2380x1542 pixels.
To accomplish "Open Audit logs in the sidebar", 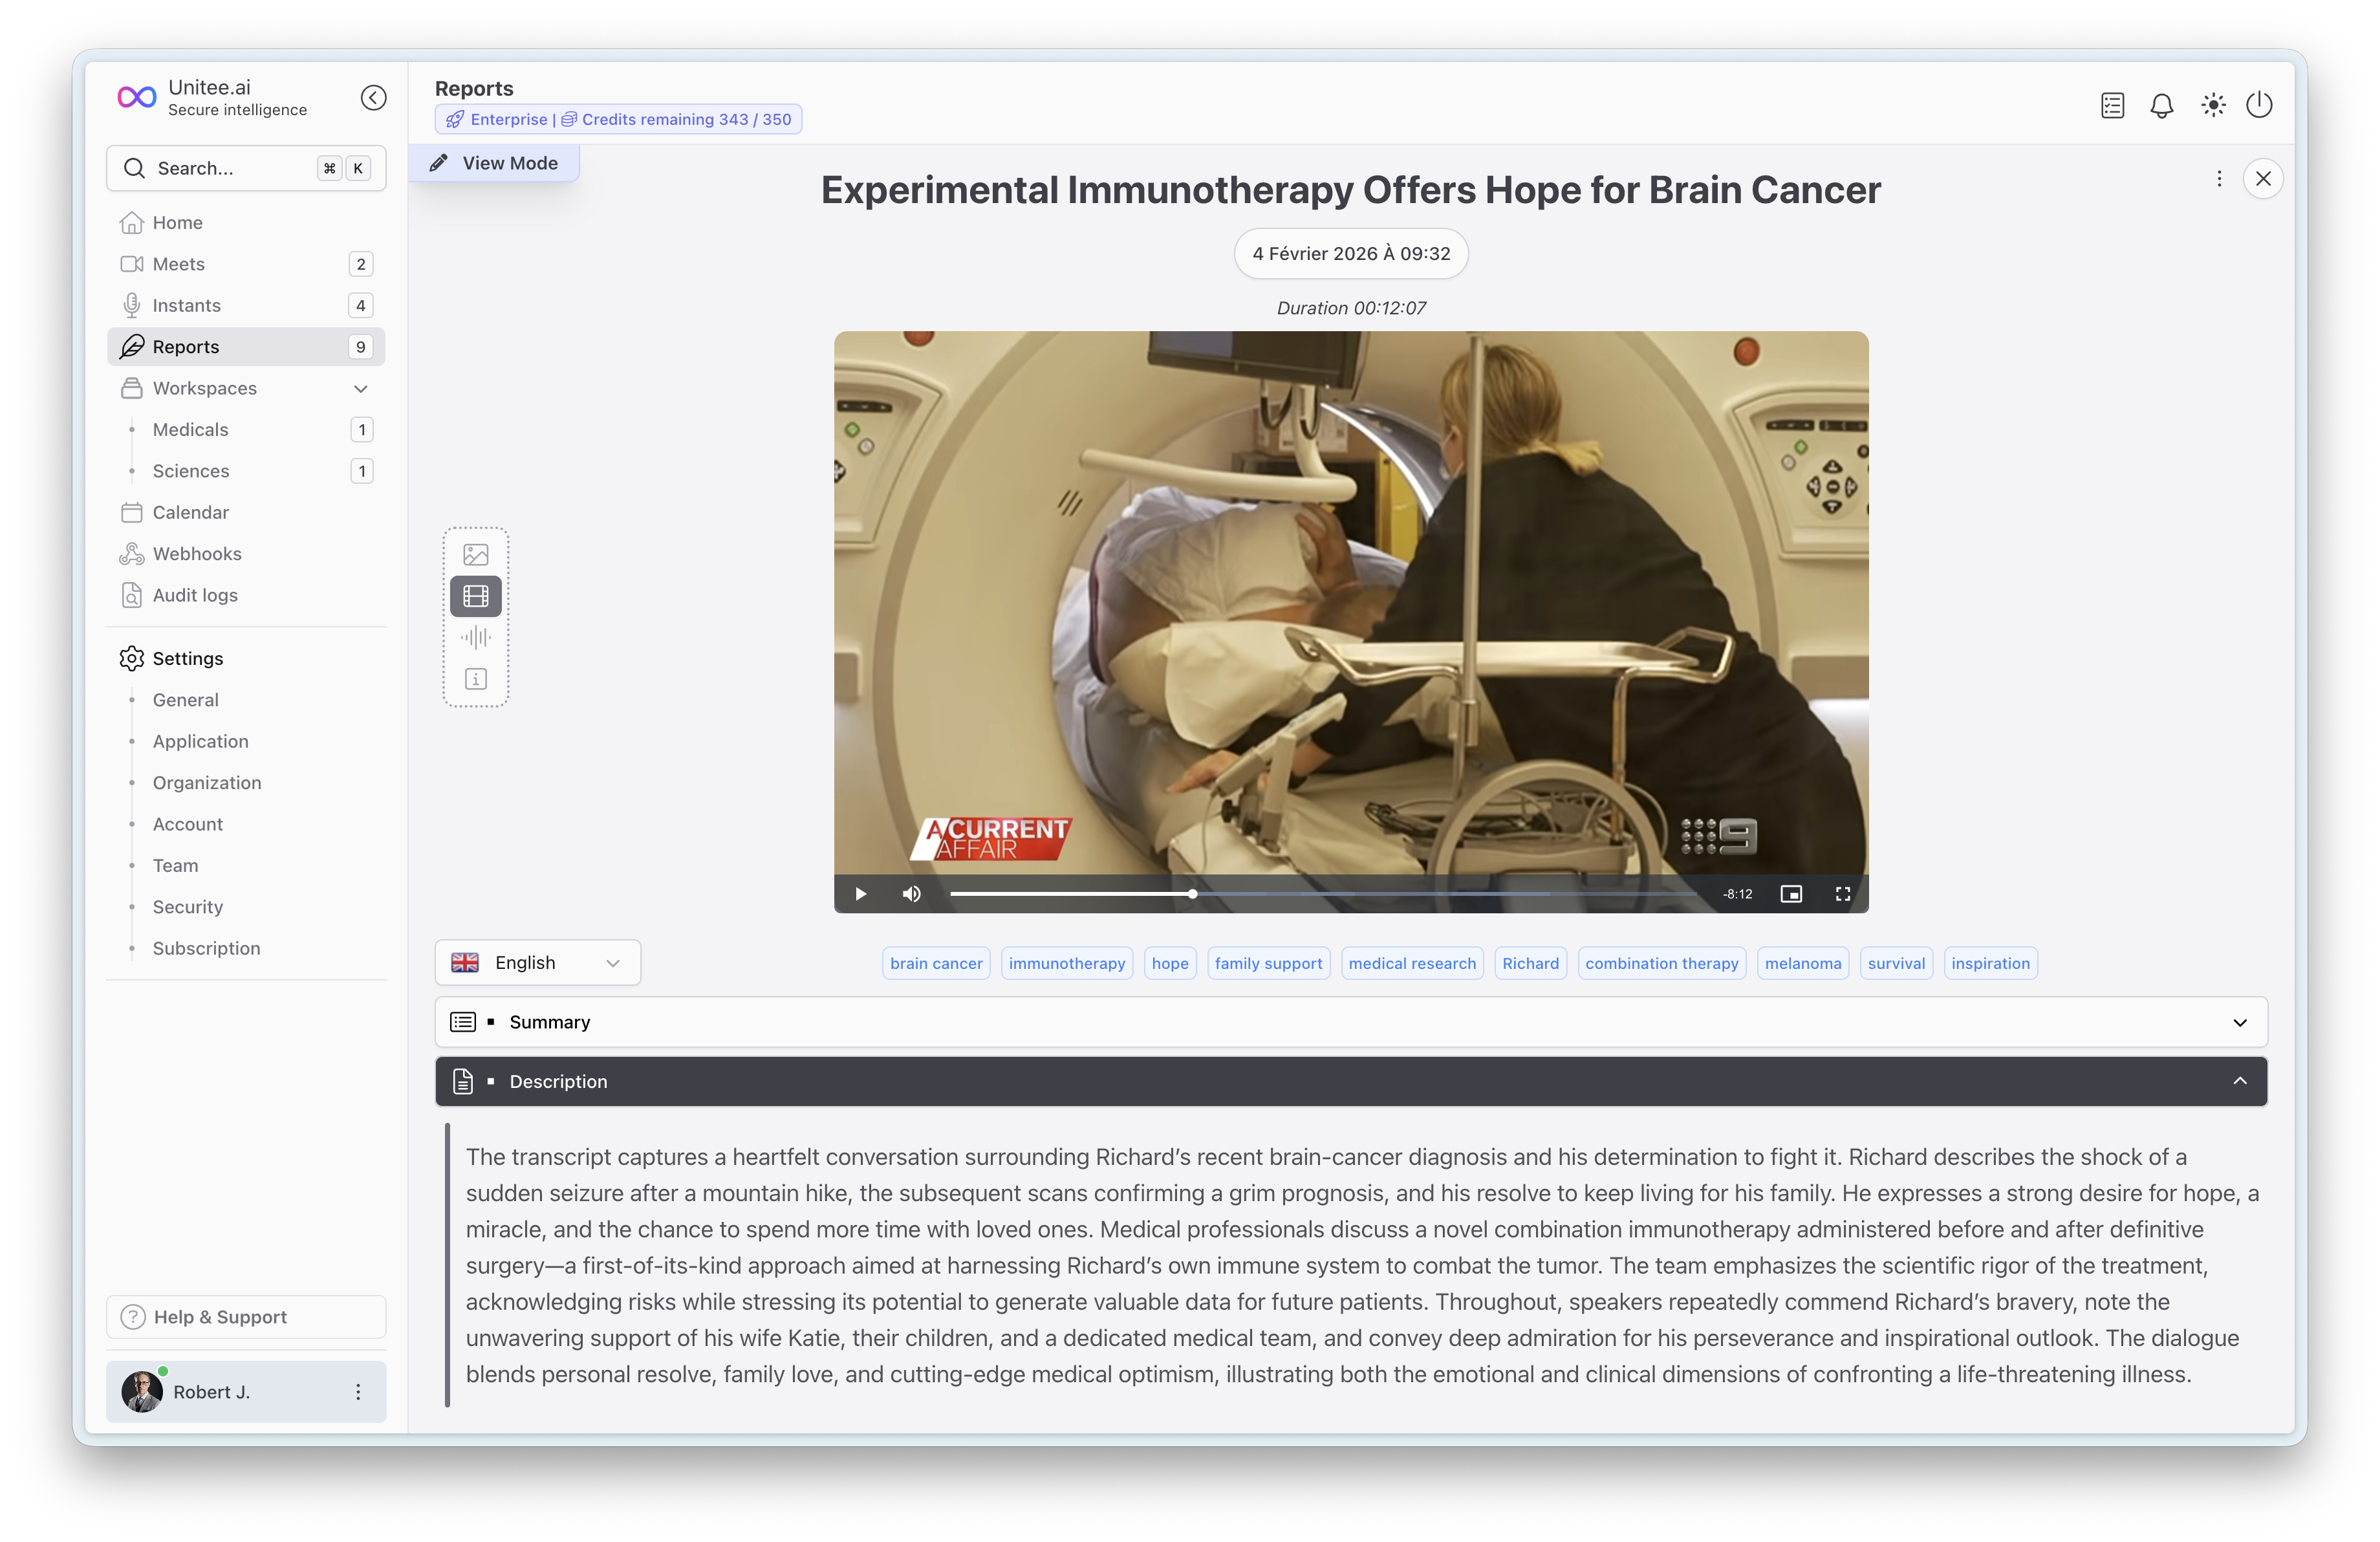I will (x=246, y=595).
